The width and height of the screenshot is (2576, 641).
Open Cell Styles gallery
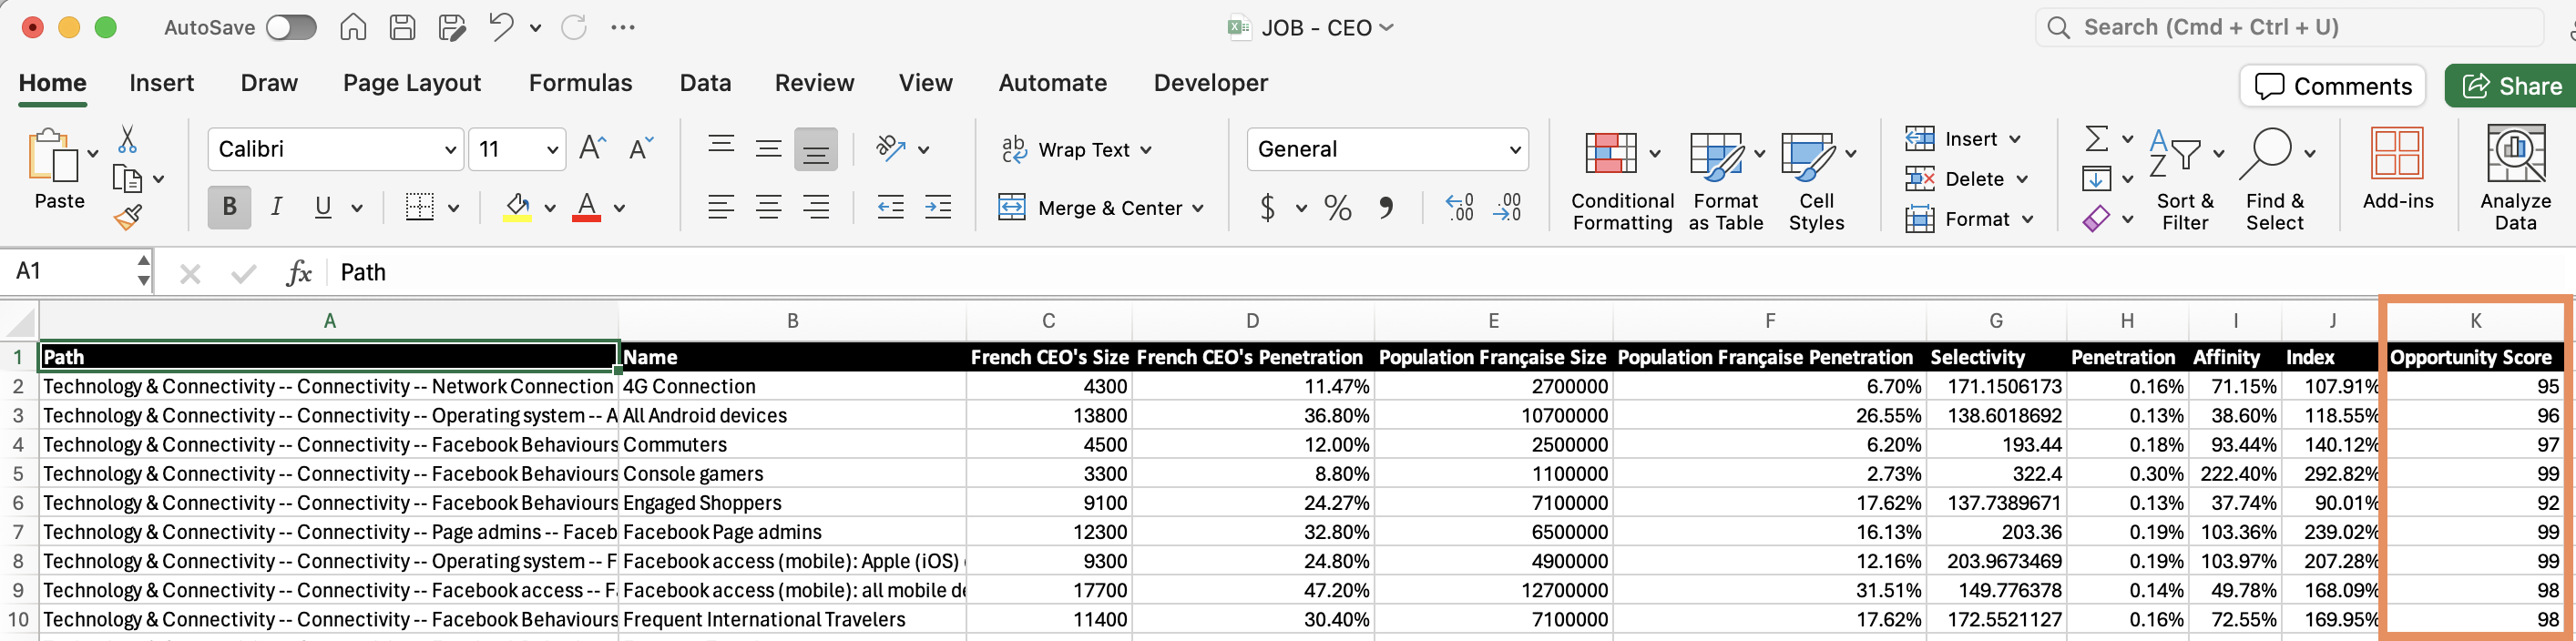tap(1816, 180)
